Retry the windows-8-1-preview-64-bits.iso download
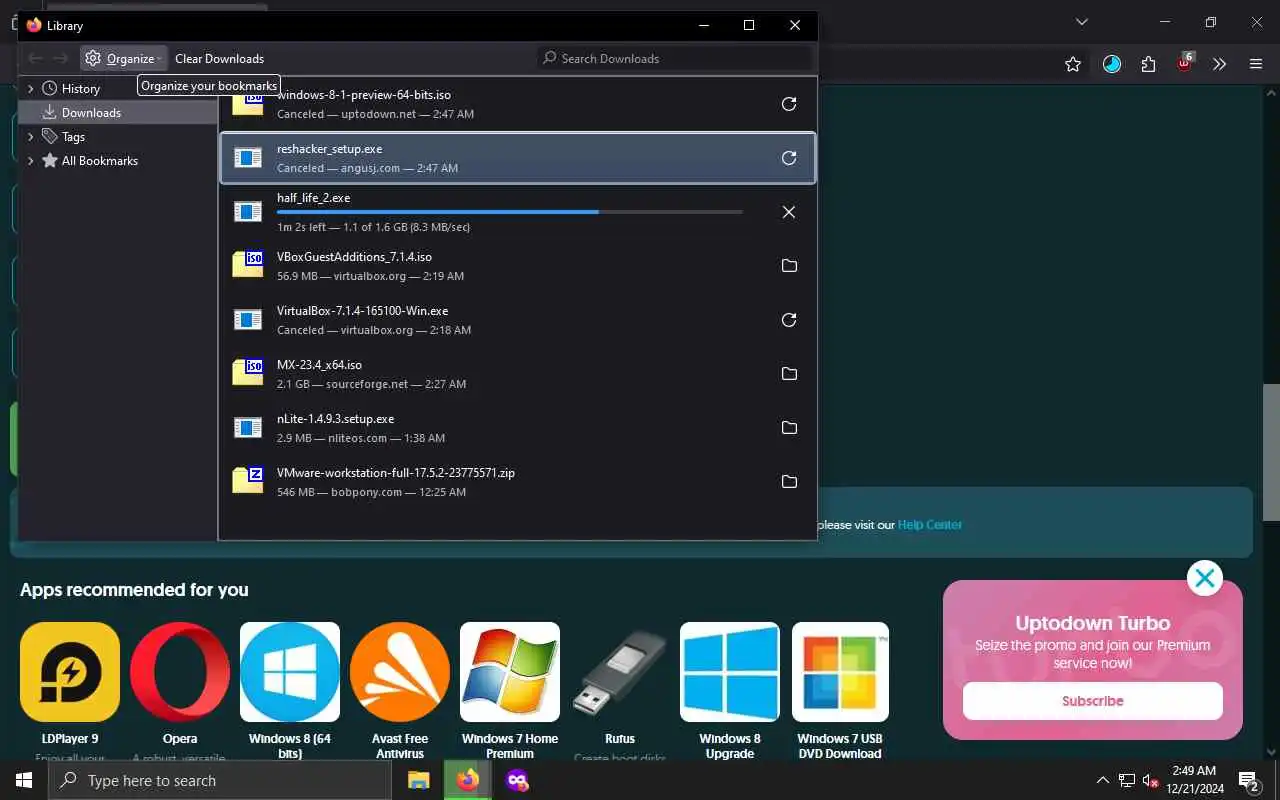Screen dimensions: 1280x800 [x=789, y=104]
